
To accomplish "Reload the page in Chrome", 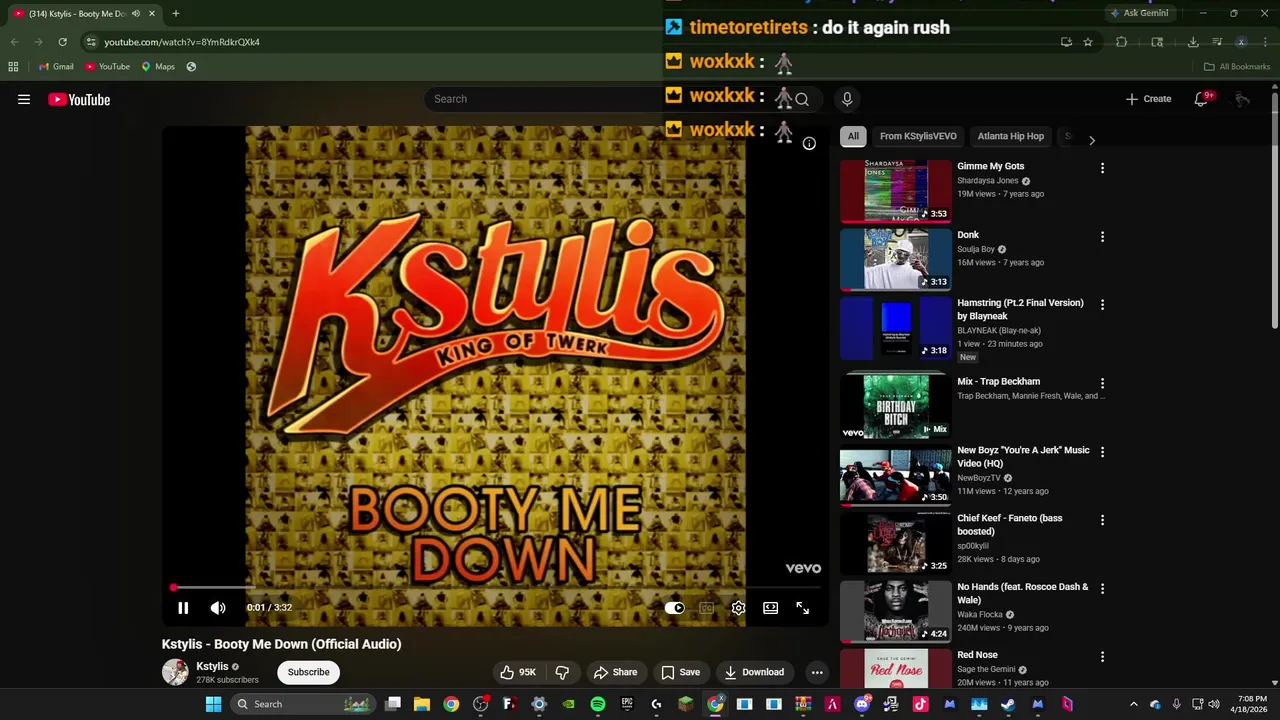I will (x=62, y=42).
